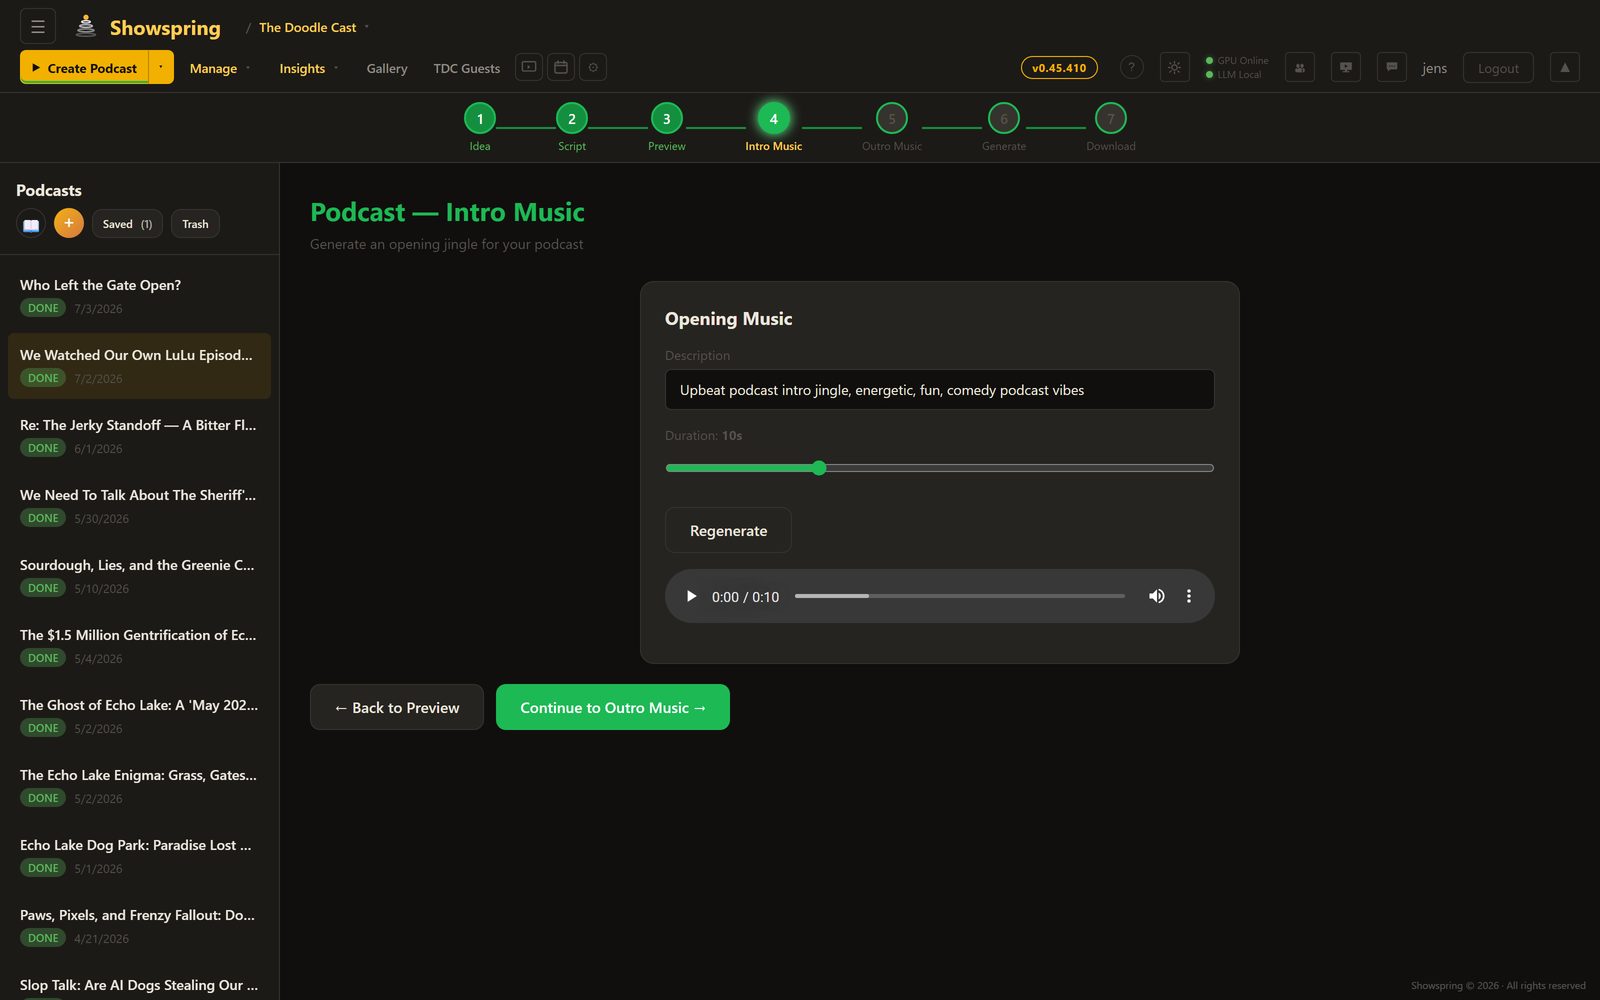
Task: Adjust the Duration slider handle
Action: click(x=819, y=468)
